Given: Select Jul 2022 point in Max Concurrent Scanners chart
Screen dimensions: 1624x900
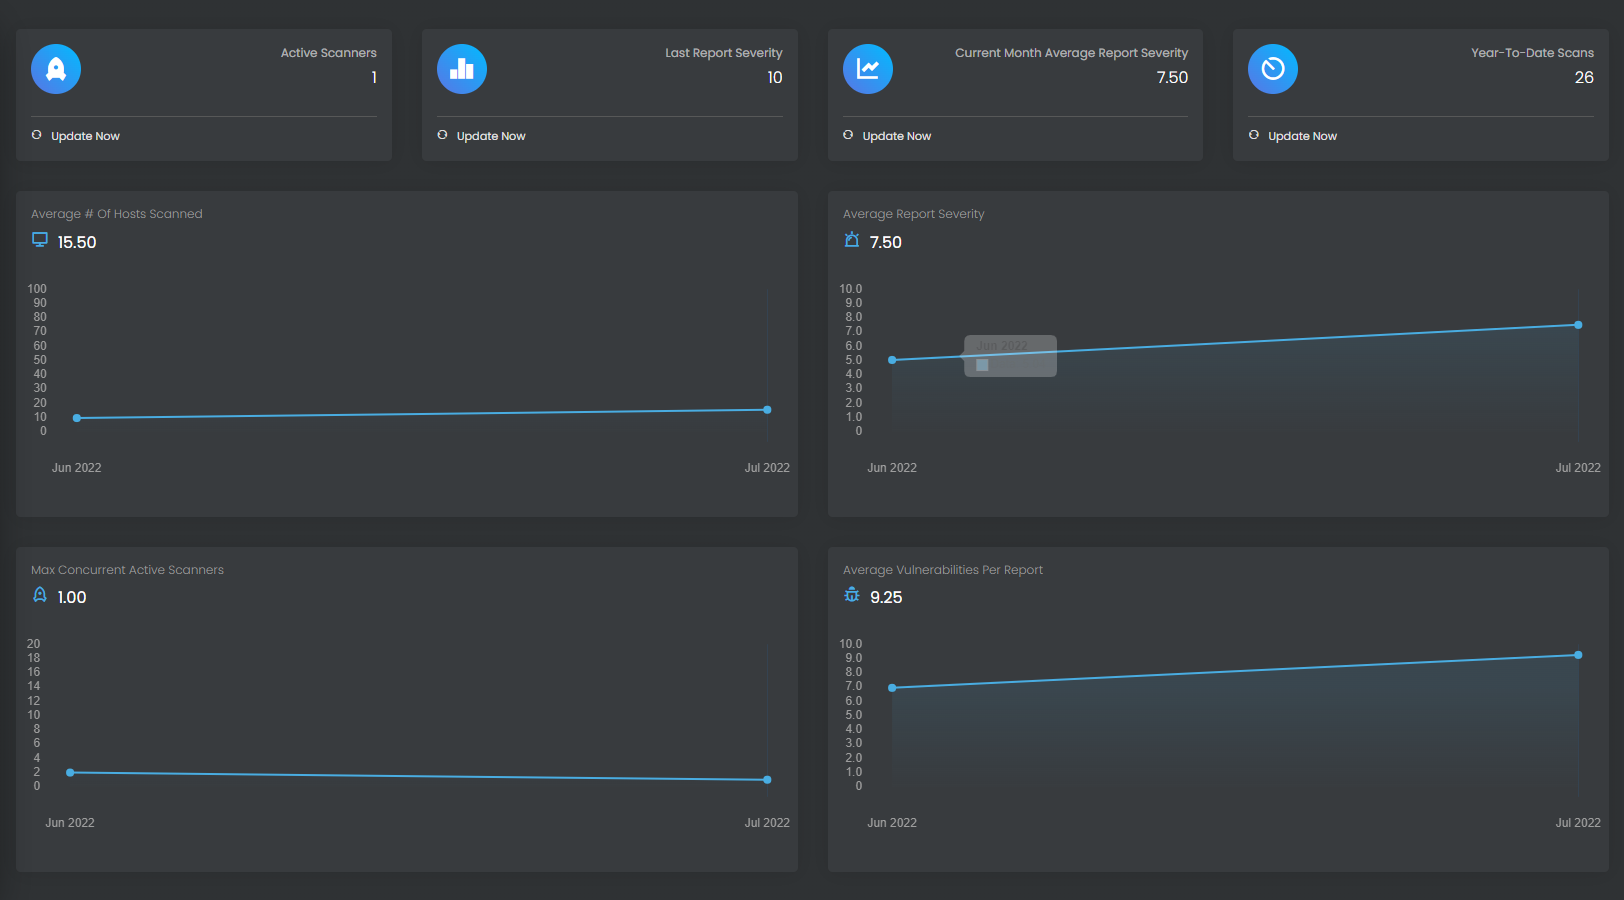Looking at the screenshot, I should tap(767, 780).
